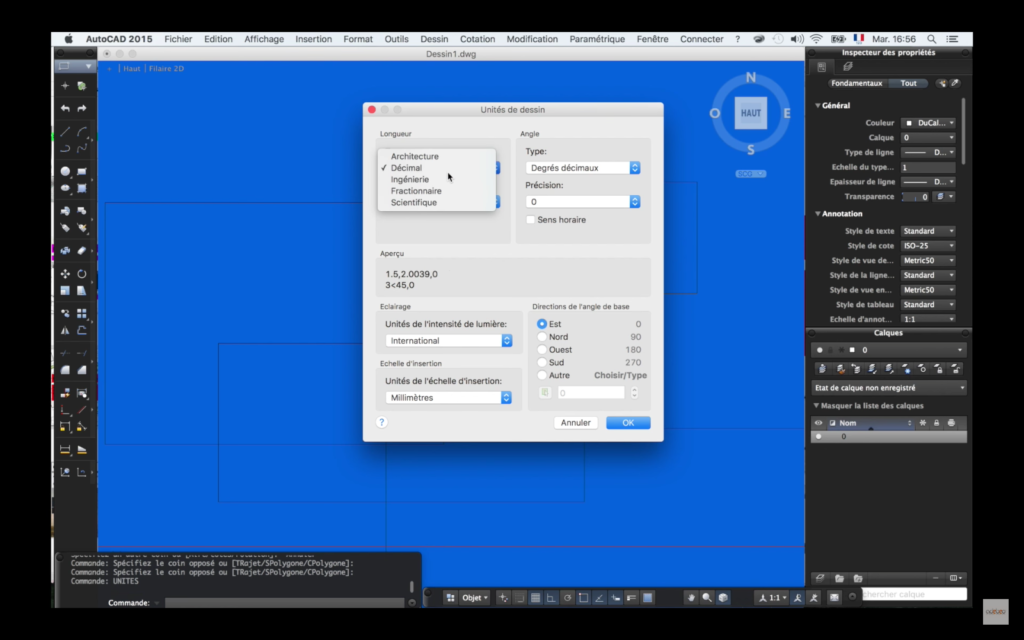Click the 3D orbit cube icon in the status bar
The width and height of the screenshot is (1024, 640).
point(721,597)
